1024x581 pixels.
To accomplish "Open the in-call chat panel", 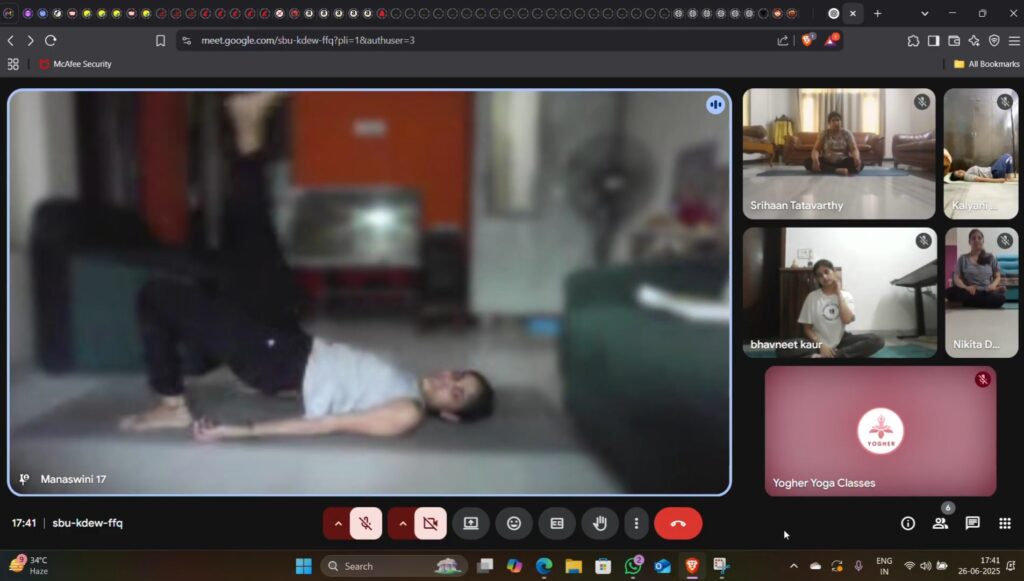I will pos(972,523).
